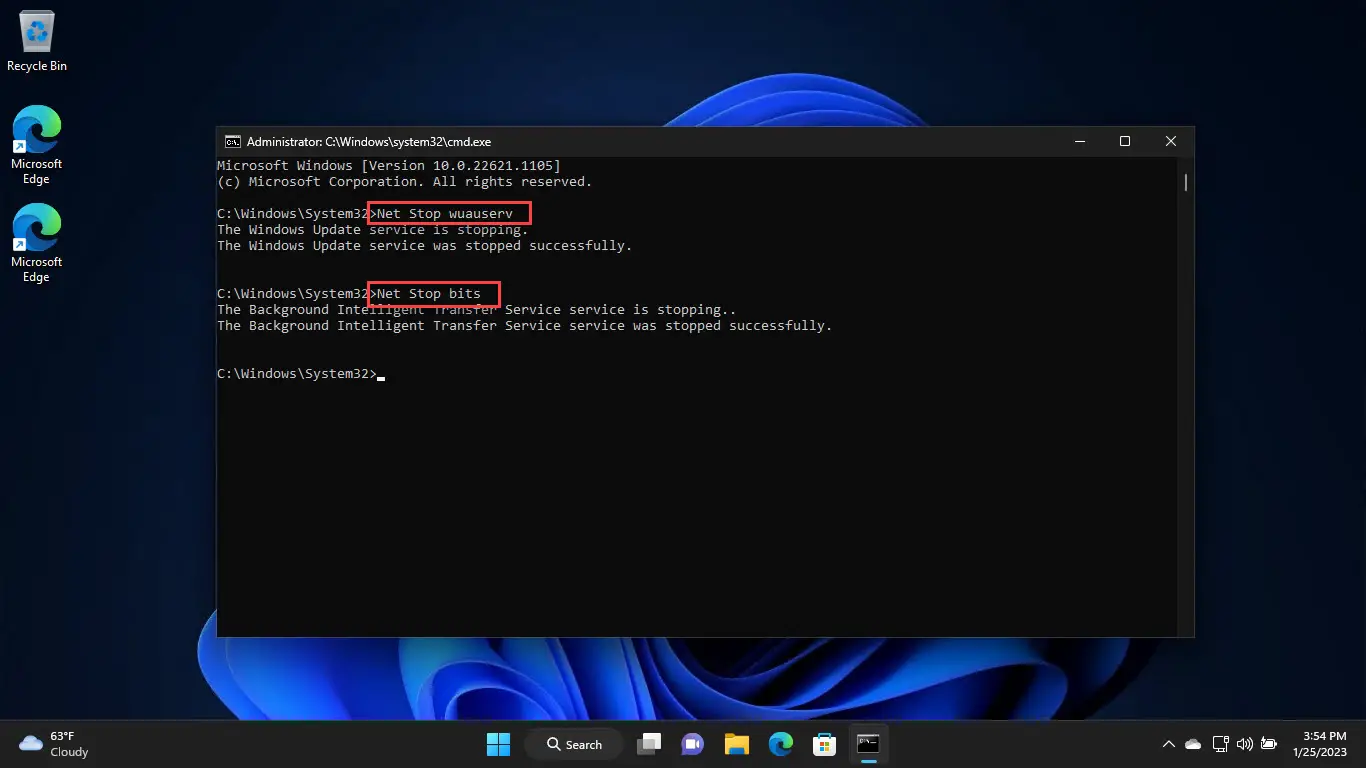Click the volume speaker tray icon

point(1245,744)
